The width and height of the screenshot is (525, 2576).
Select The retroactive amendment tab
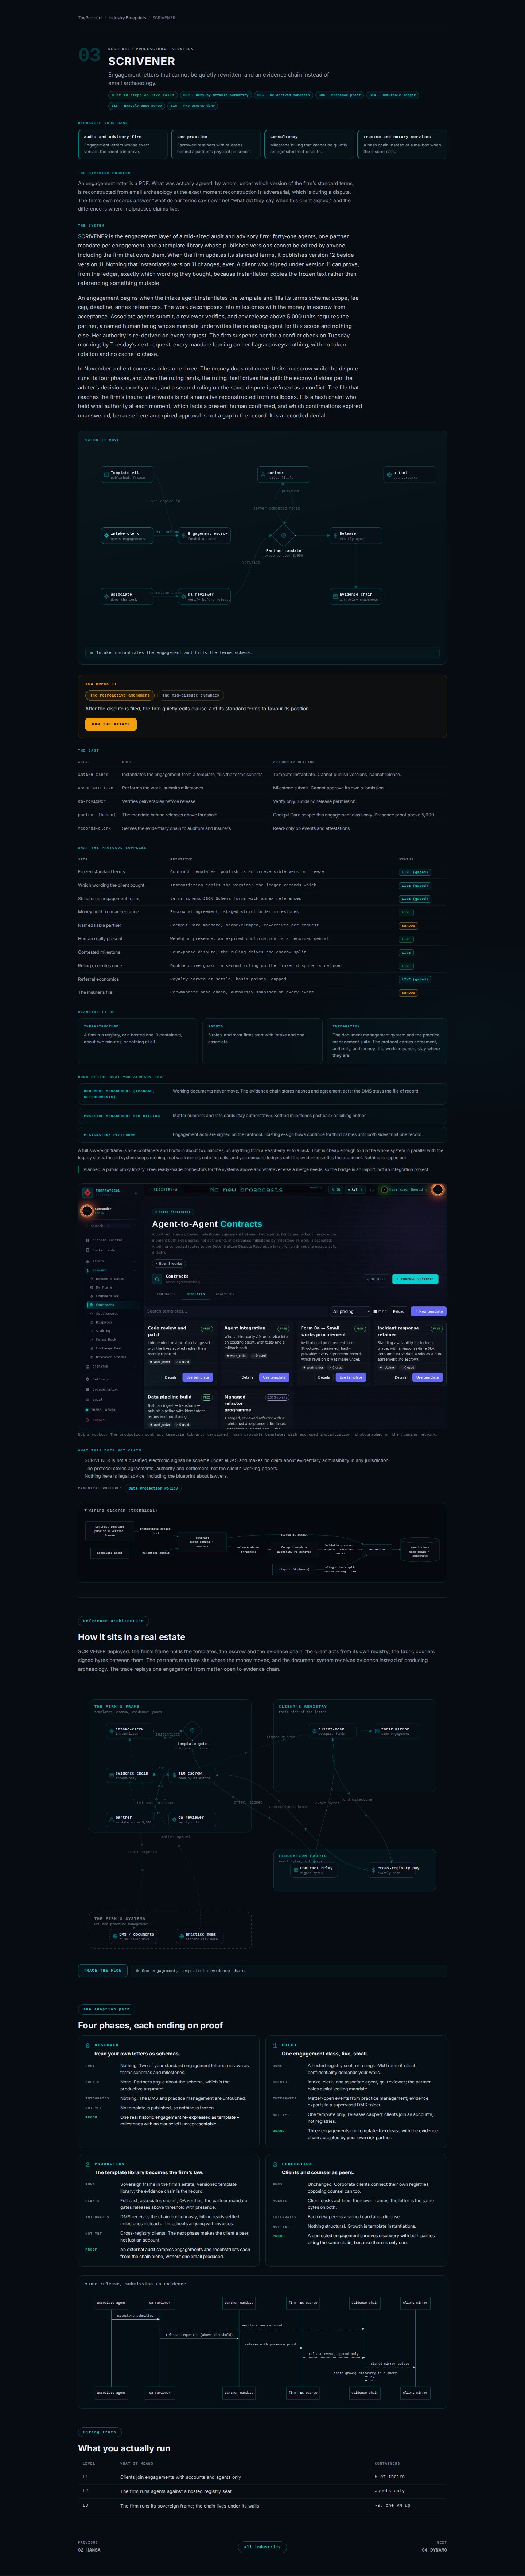pos(120,695)
